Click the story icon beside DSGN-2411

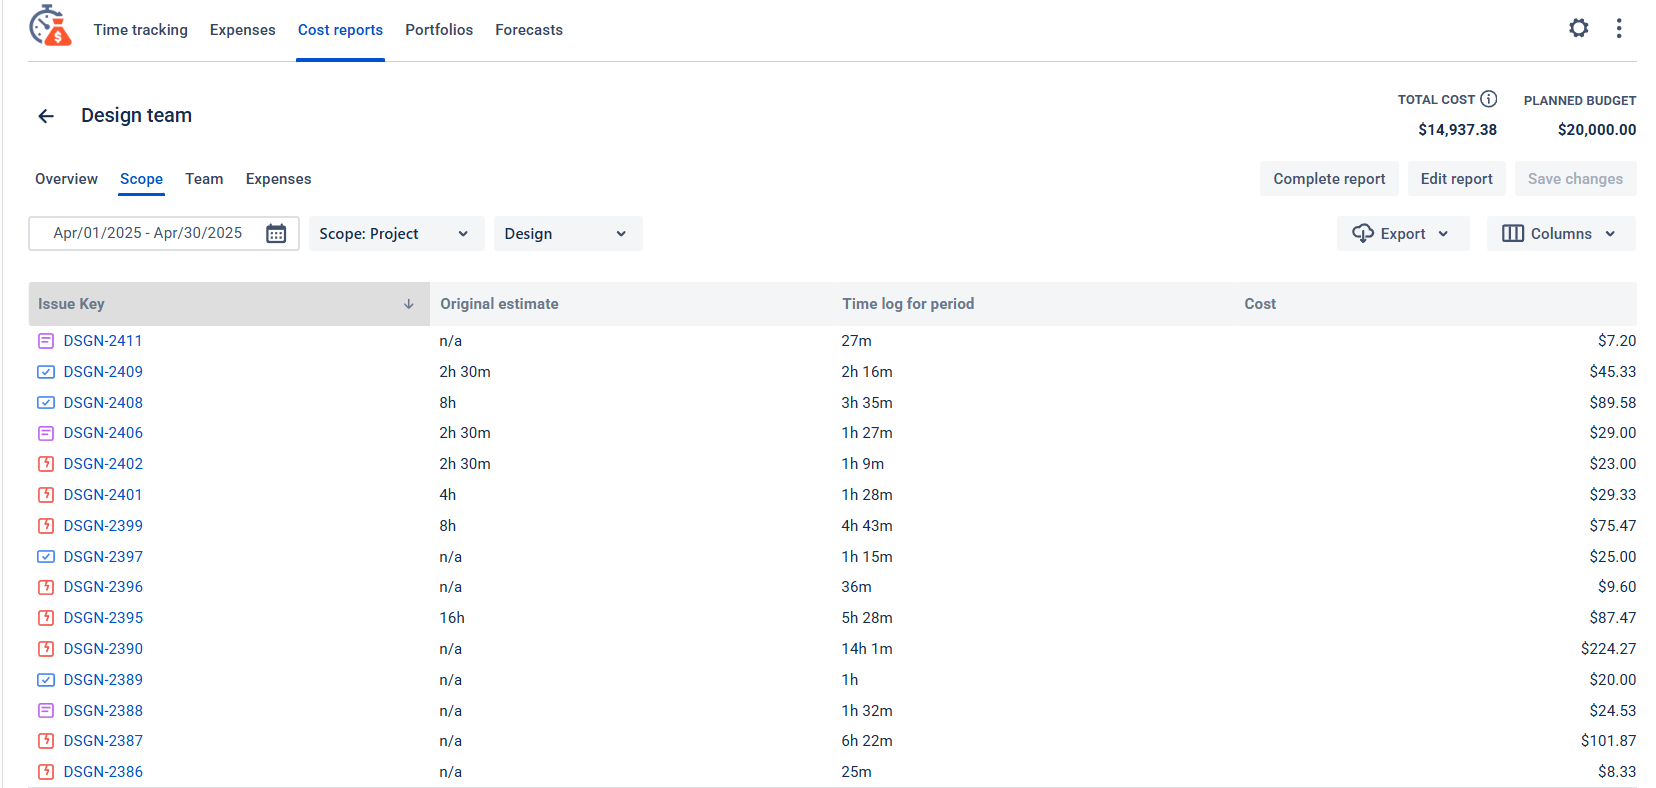click(46, 341)
